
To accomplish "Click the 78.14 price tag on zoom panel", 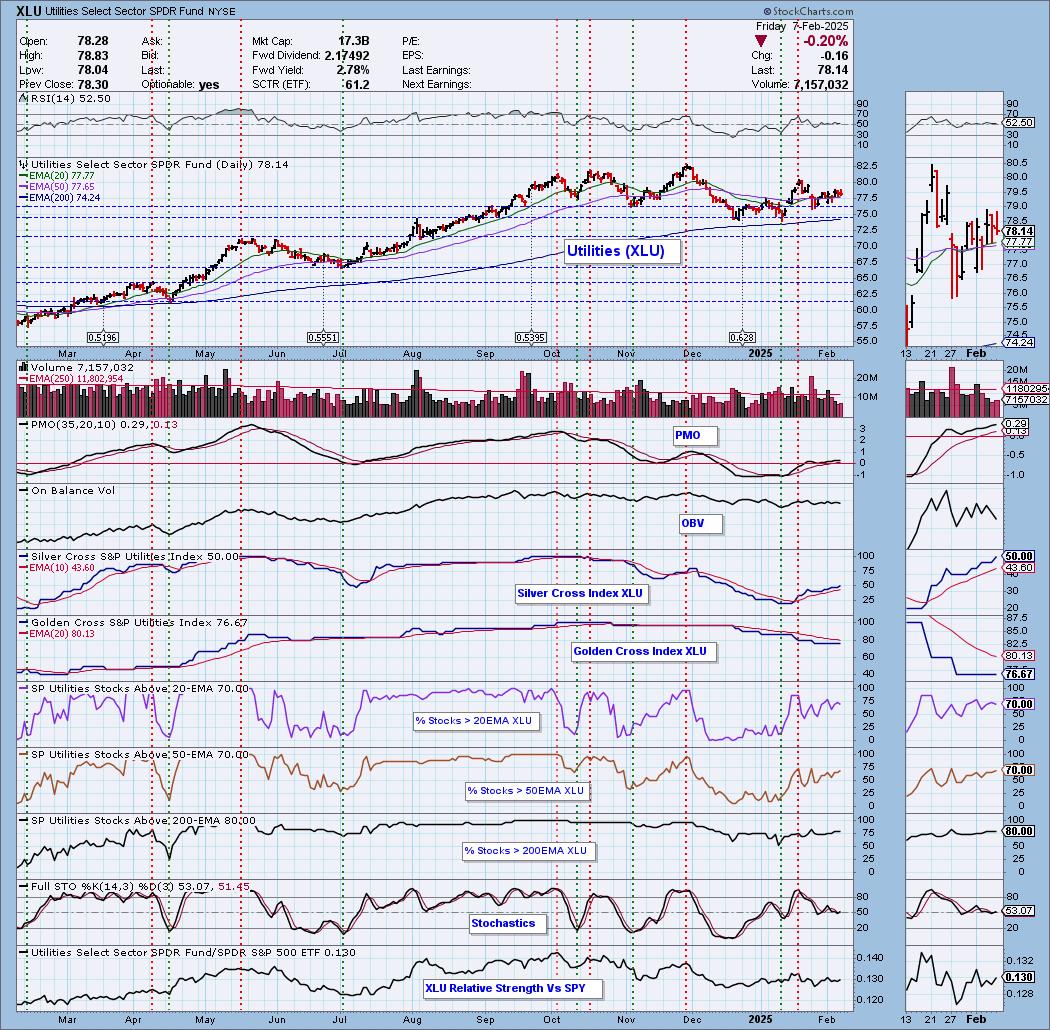I will (1019, 231).
